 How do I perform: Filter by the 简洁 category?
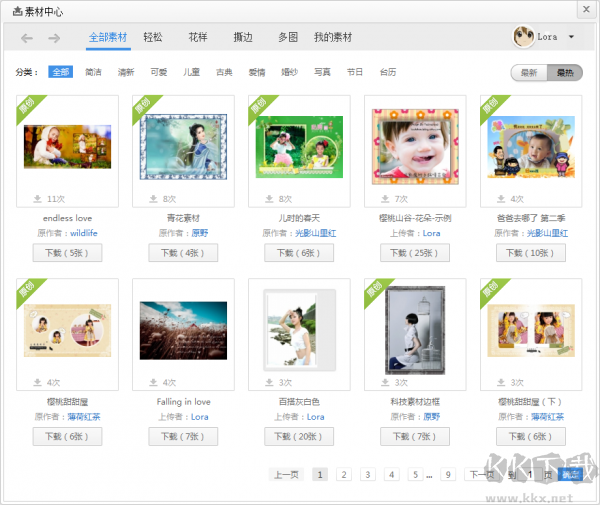click(x=93, y=72)
